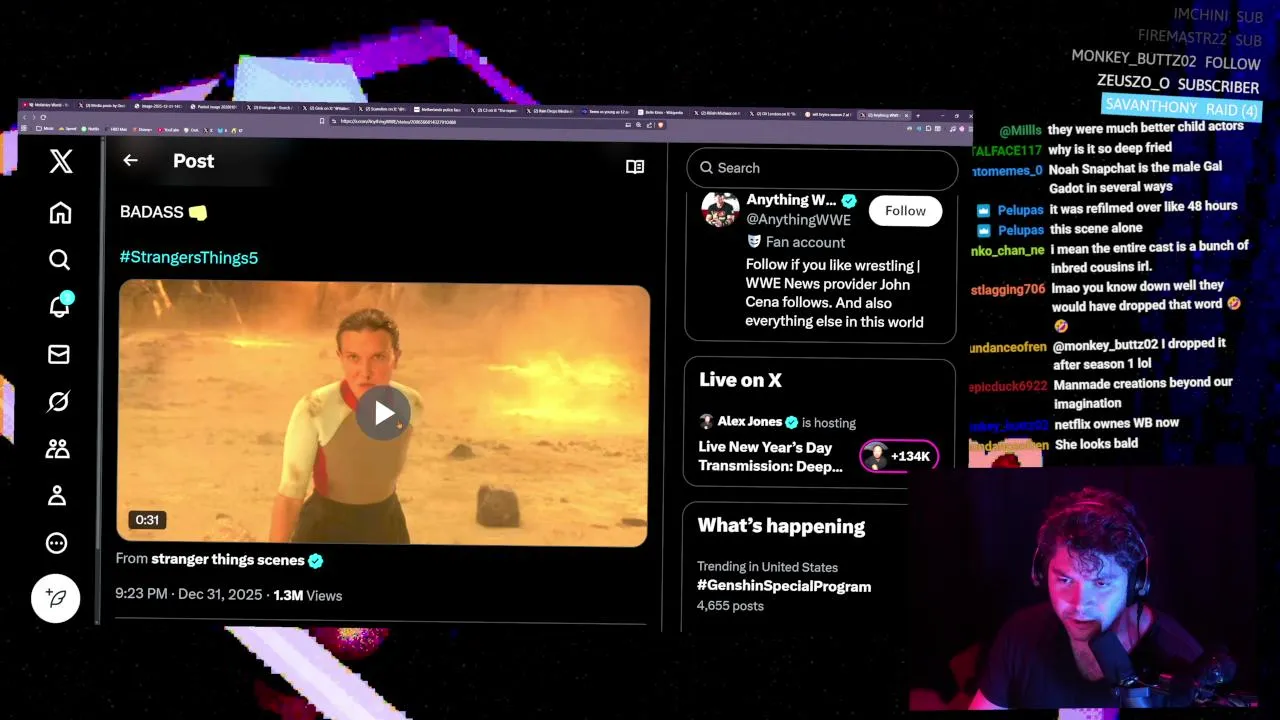Follow the Anything WWE account
Viewport: 1280px width, 720px height.
tap(905, 211)
